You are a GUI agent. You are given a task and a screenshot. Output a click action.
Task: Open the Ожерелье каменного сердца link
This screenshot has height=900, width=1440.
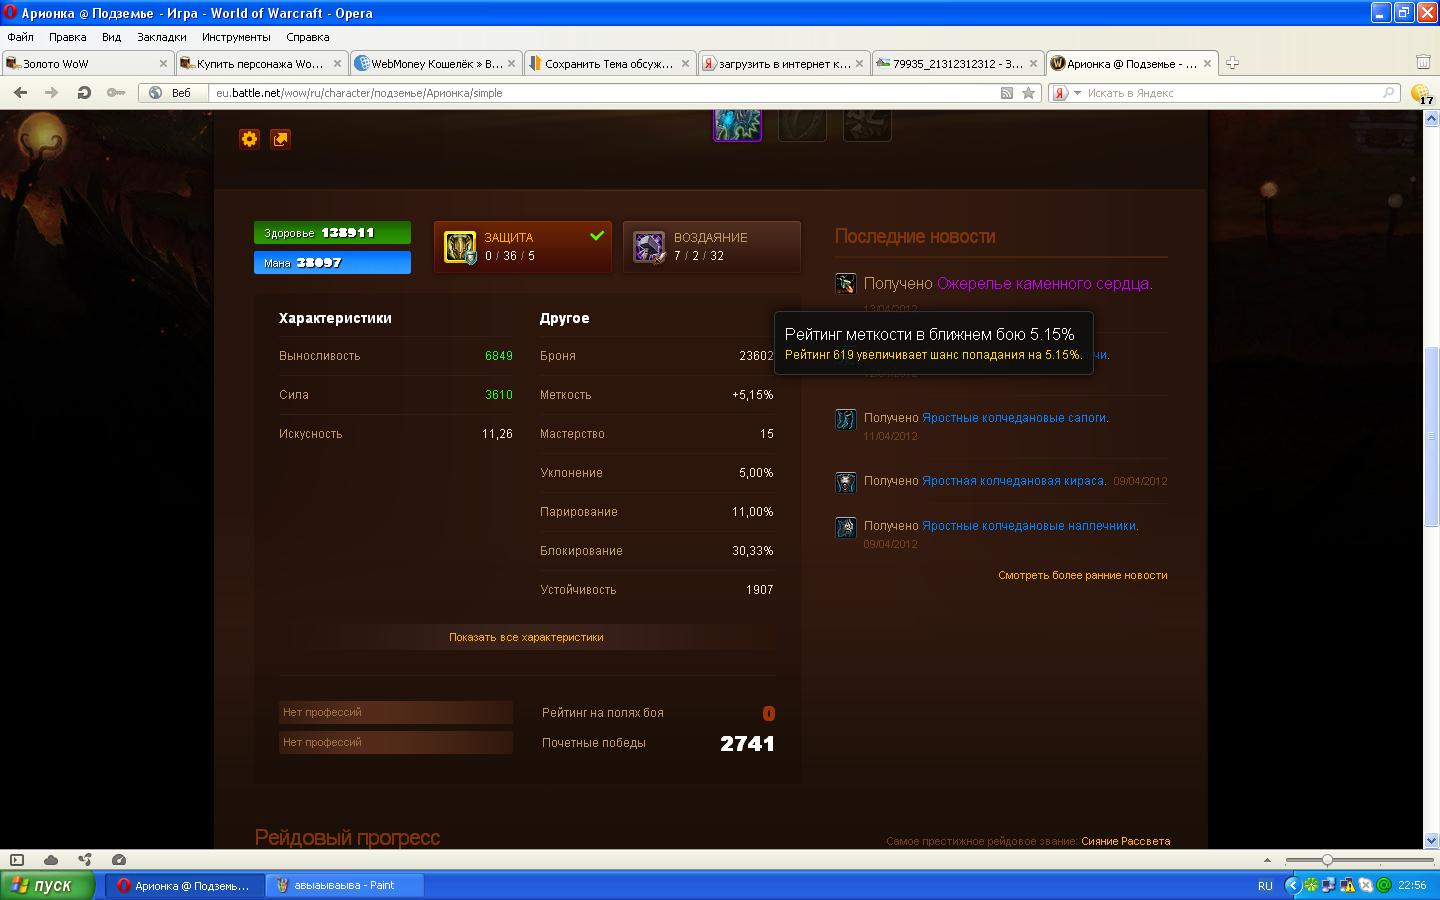(x=1043, y=284)
